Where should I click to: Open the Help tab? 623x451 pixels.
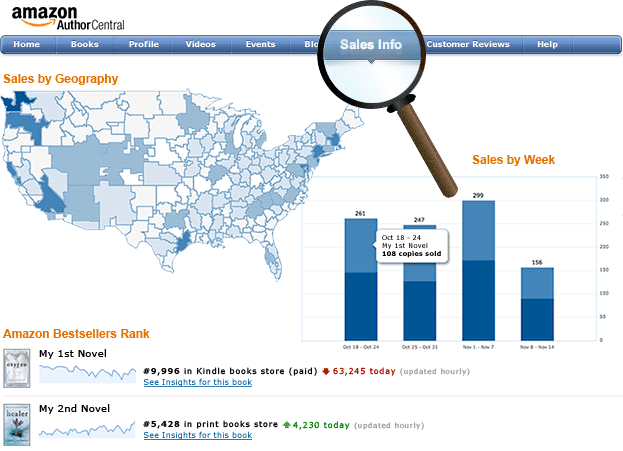[x=548, y=44]
